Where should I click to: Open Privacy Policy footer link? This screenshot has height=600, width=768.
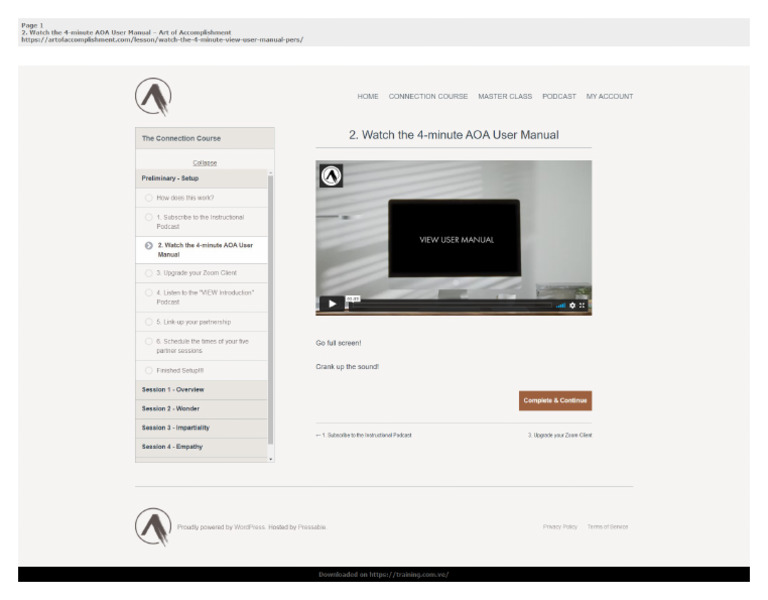coord(560,527)
